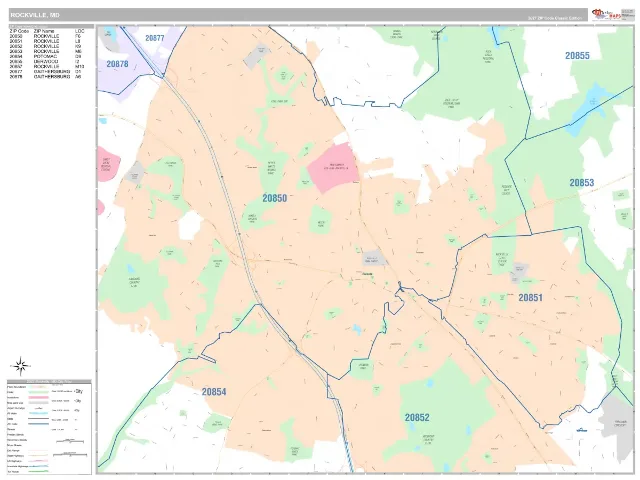Select the 20877 GAITHERSBURG row in ZIP table
This screenshot has height=480, width=640.
coord(45,71)
